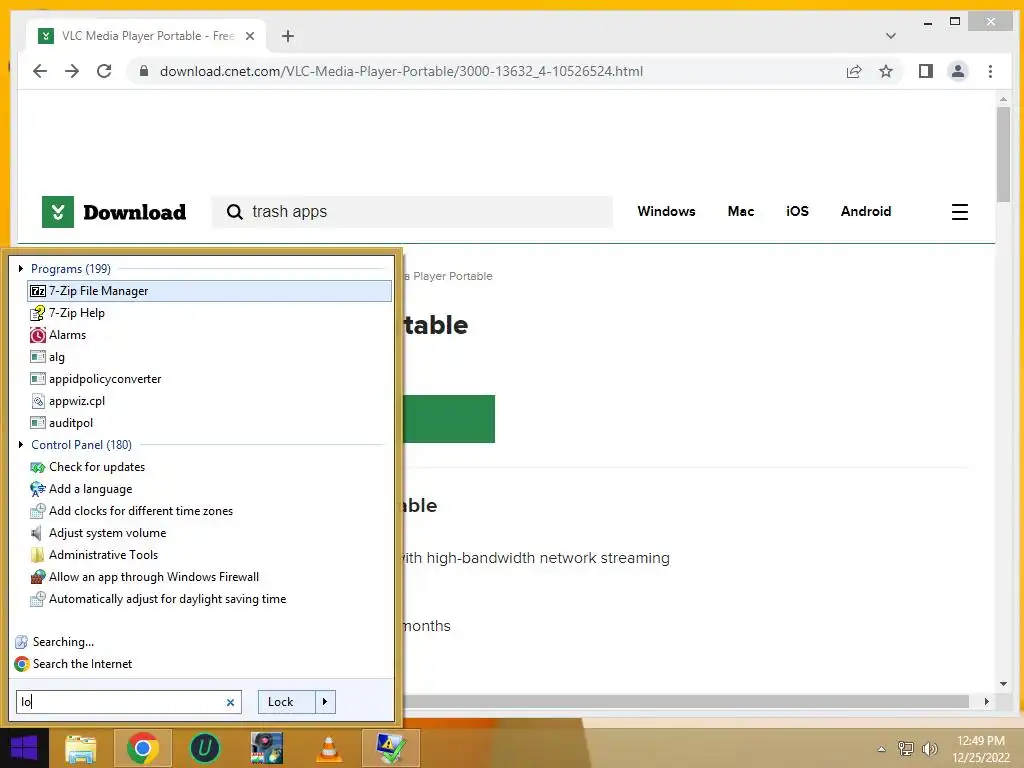Click the Chrome address bar URL
Viewport: 1024px width, 768px height.
(401, 71)
